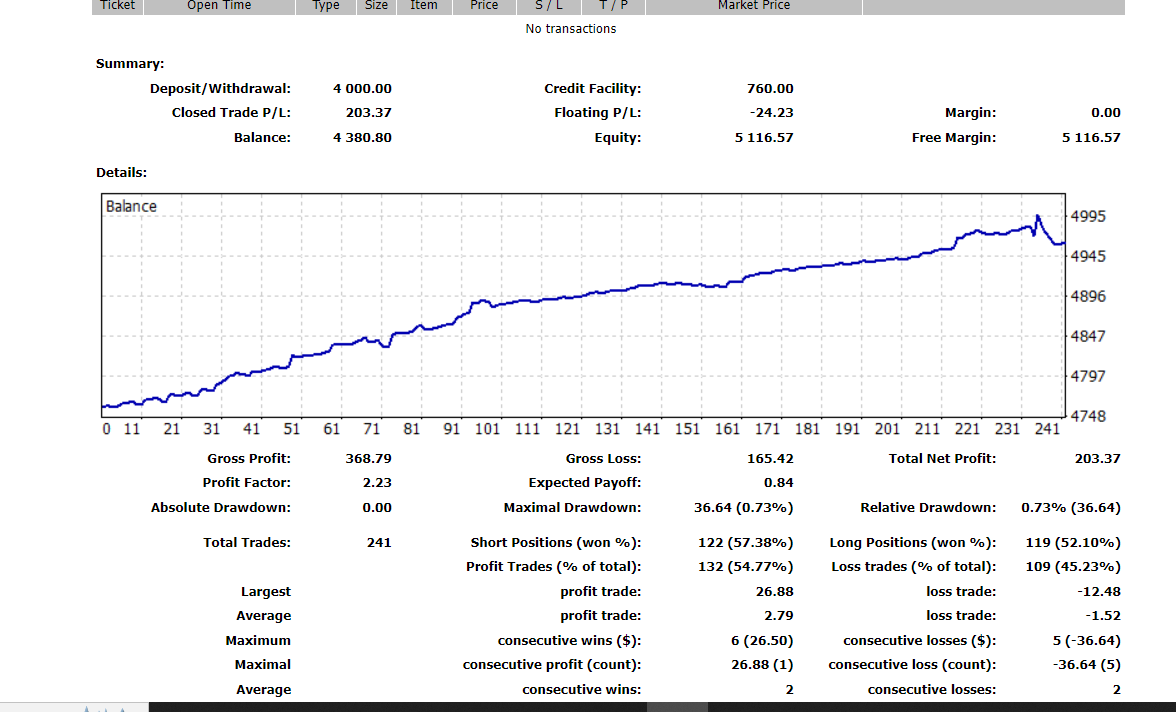
Task: Click the 'Maximal Drawdown:' label
Action: [x=572, y=507]
